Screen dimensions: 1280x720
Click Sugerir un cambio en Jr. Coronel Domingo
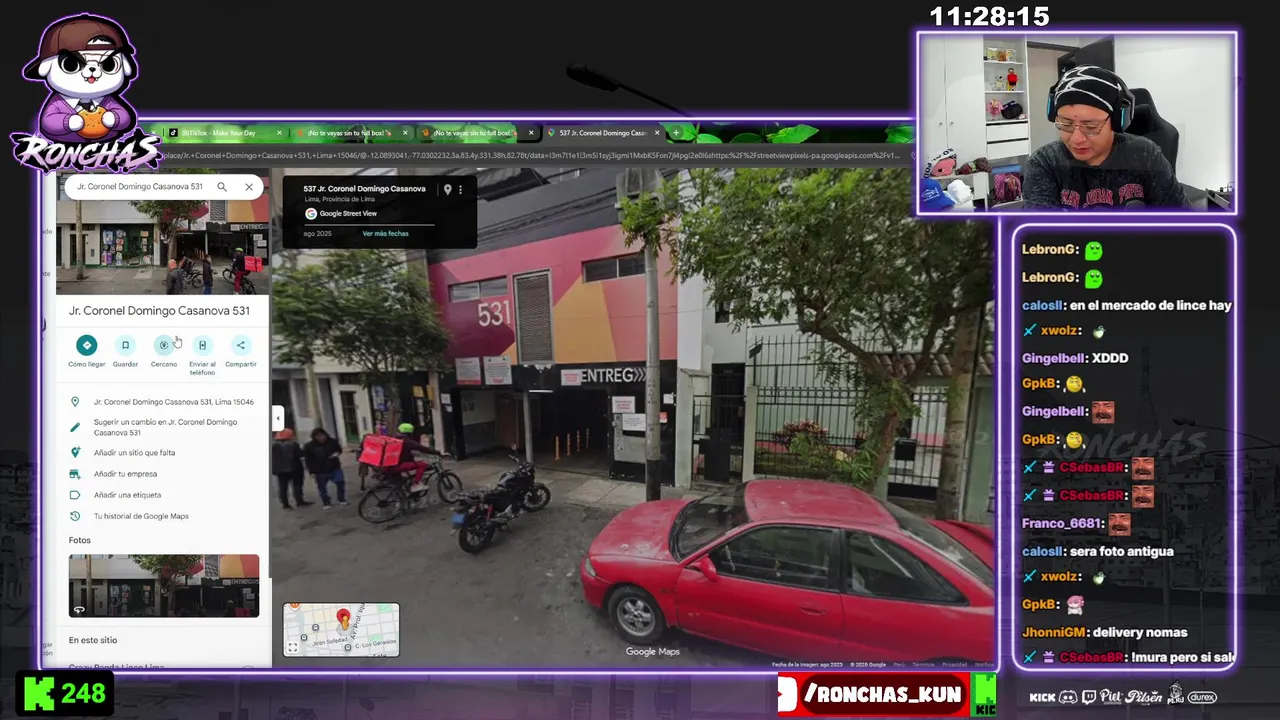click(165, 427)
